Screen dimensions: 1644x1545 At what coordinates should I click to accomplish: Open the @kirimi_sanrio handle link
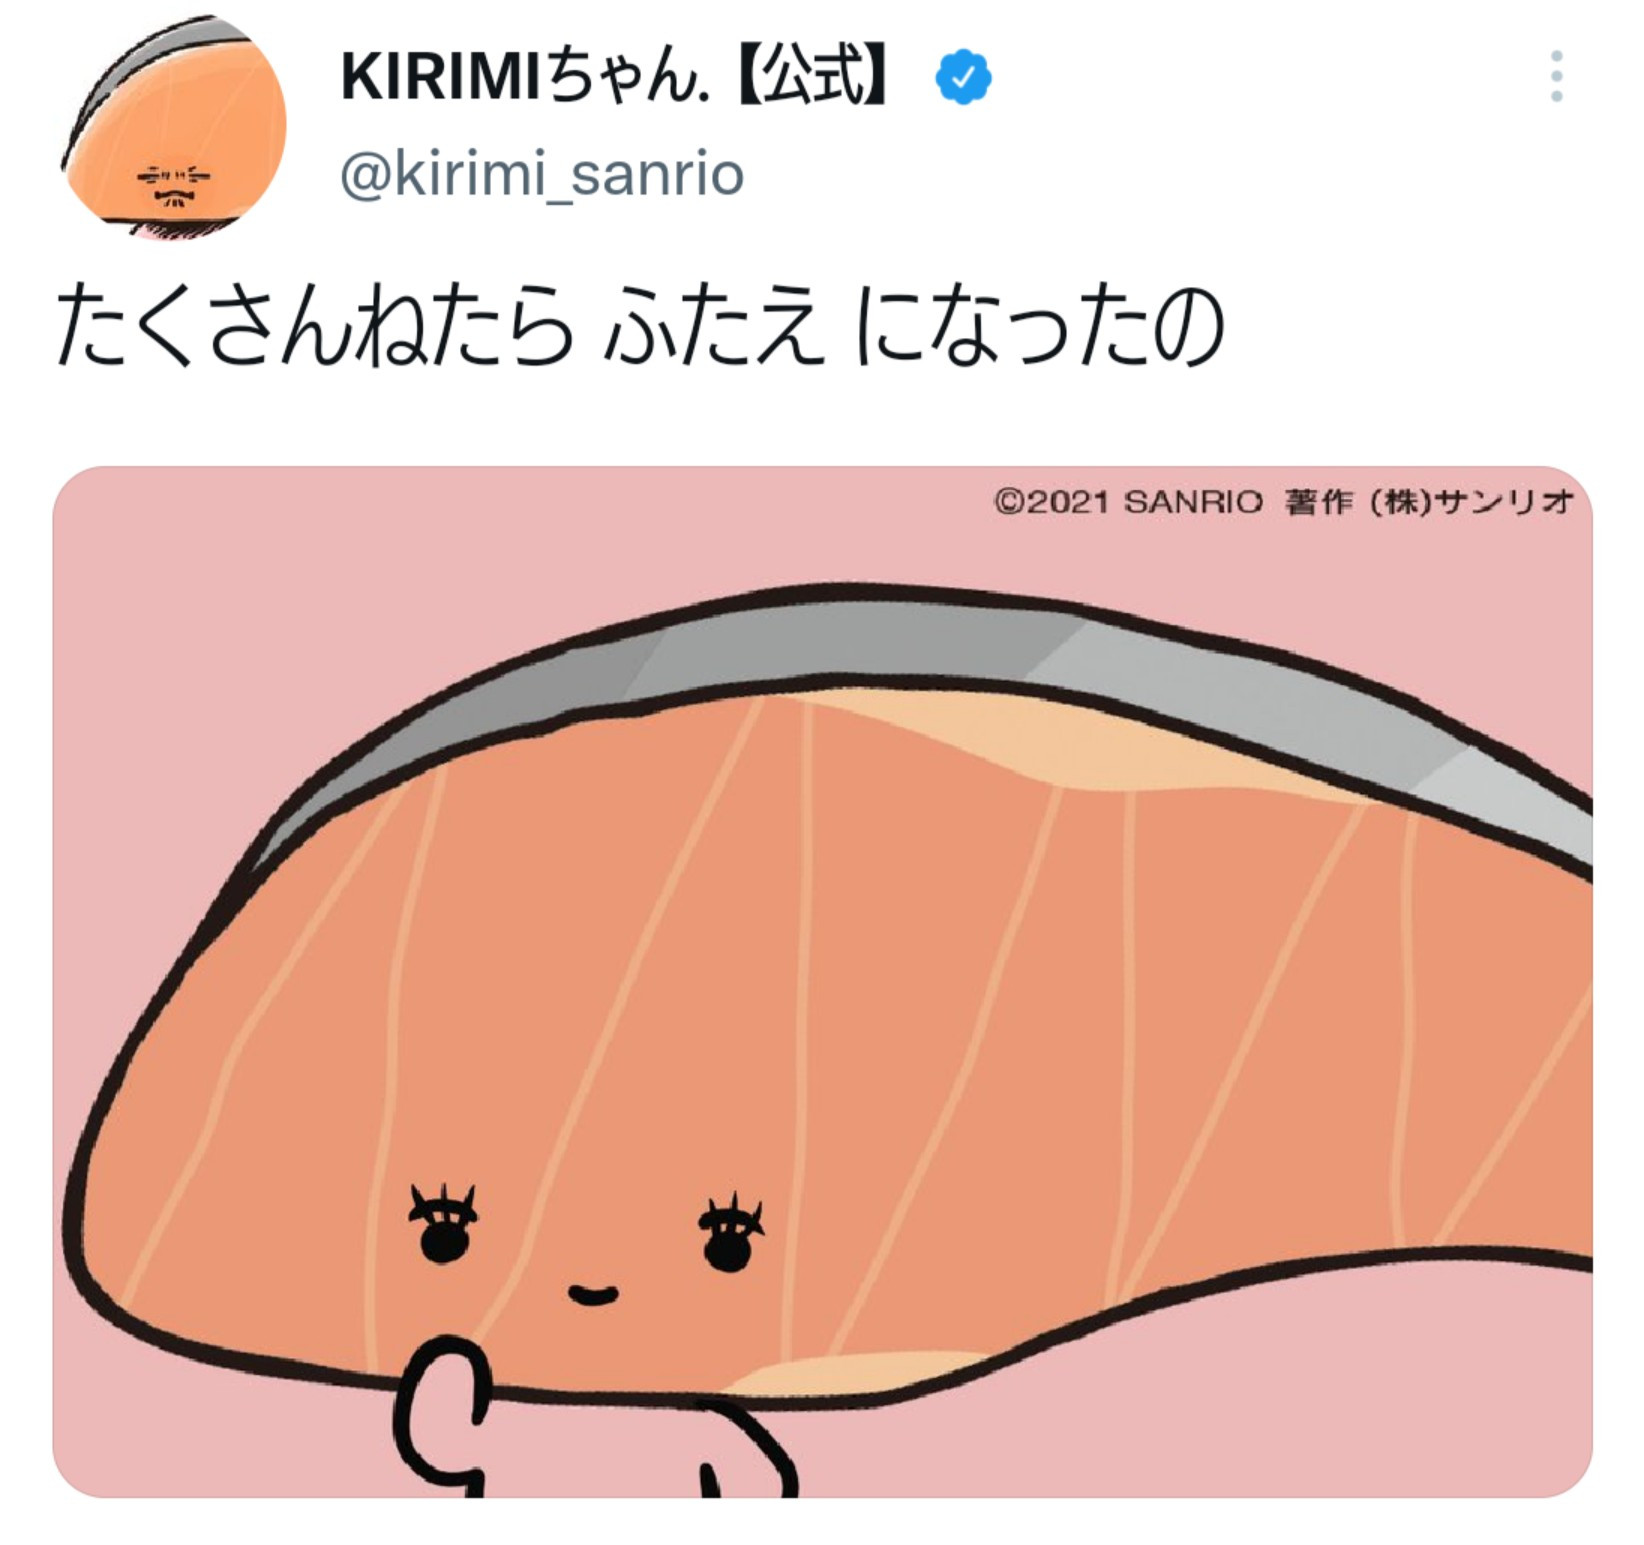pyautogui.click(x=542, y=174)
